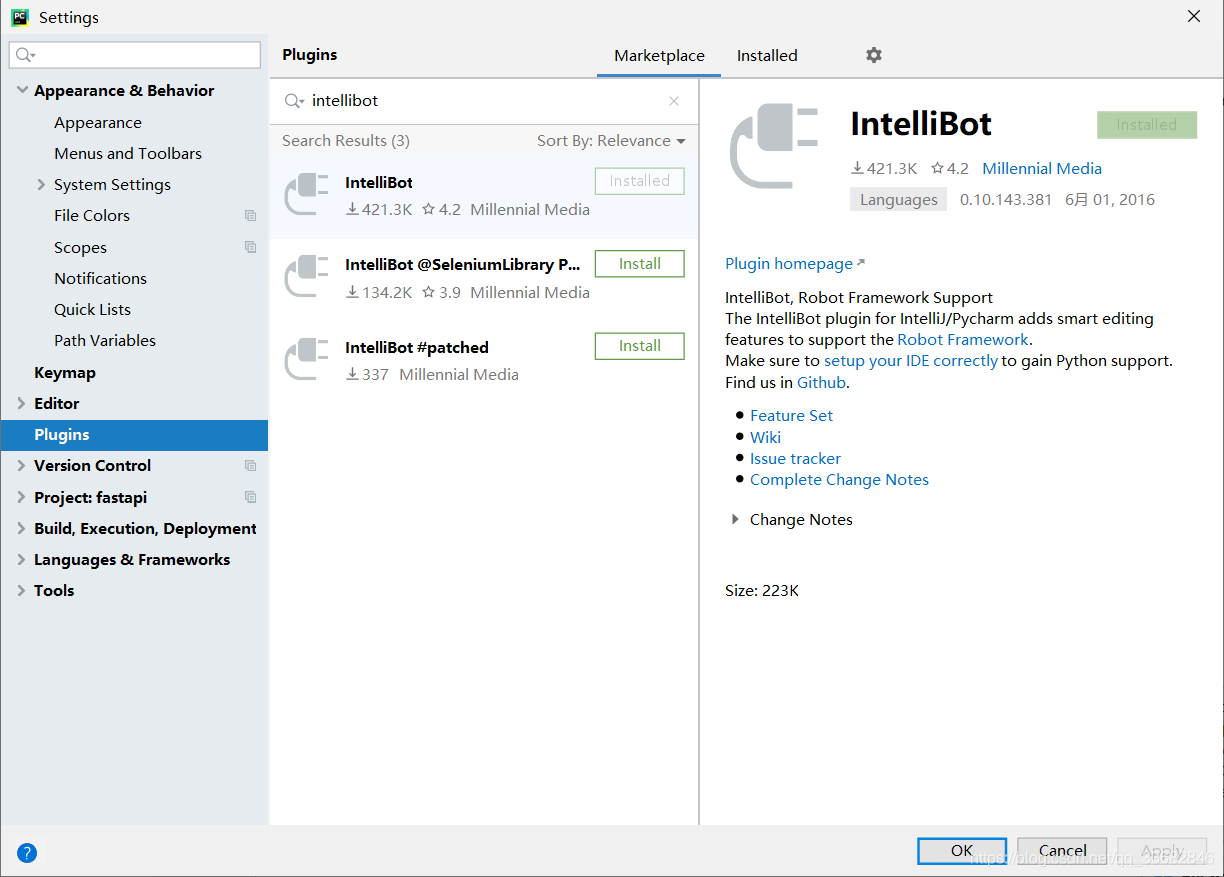The image size is (1224, 877).
Task: Select Keymap in the settings tree
Action: 65,373
